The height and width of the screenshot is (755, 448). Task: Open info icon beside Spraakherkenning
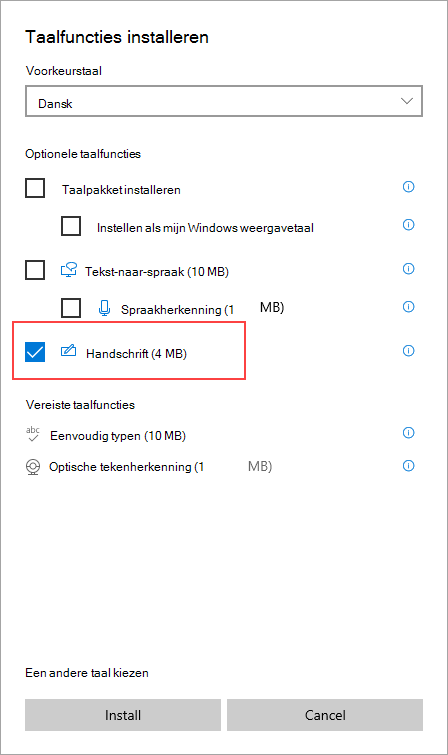(x=408, y=307)
